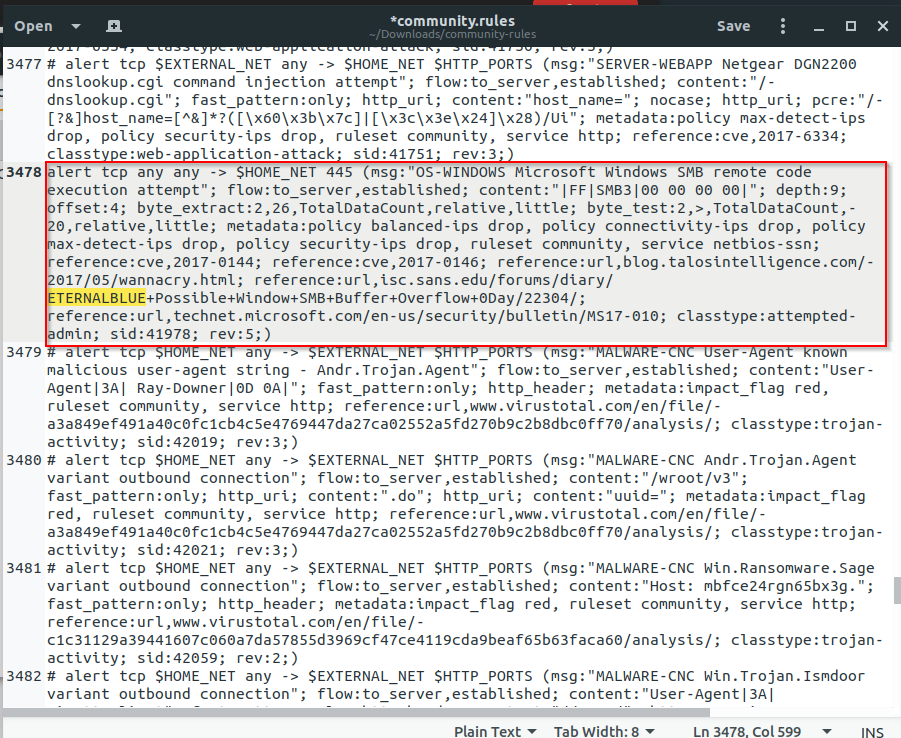Close the gedit window
Viewport: 901px width, 738px height.
coord(883,26)
